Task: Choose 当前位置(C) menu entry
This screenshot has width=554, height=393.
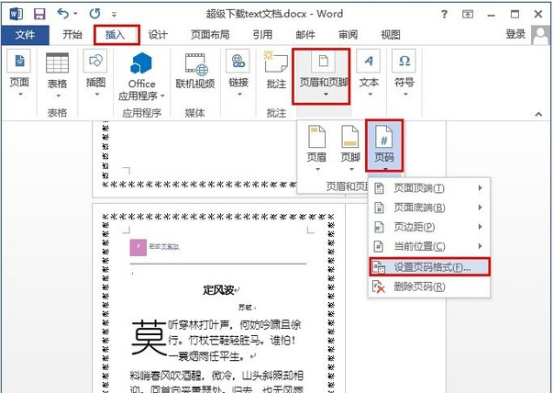Action: pyautogui.click(x=429, y=246)
